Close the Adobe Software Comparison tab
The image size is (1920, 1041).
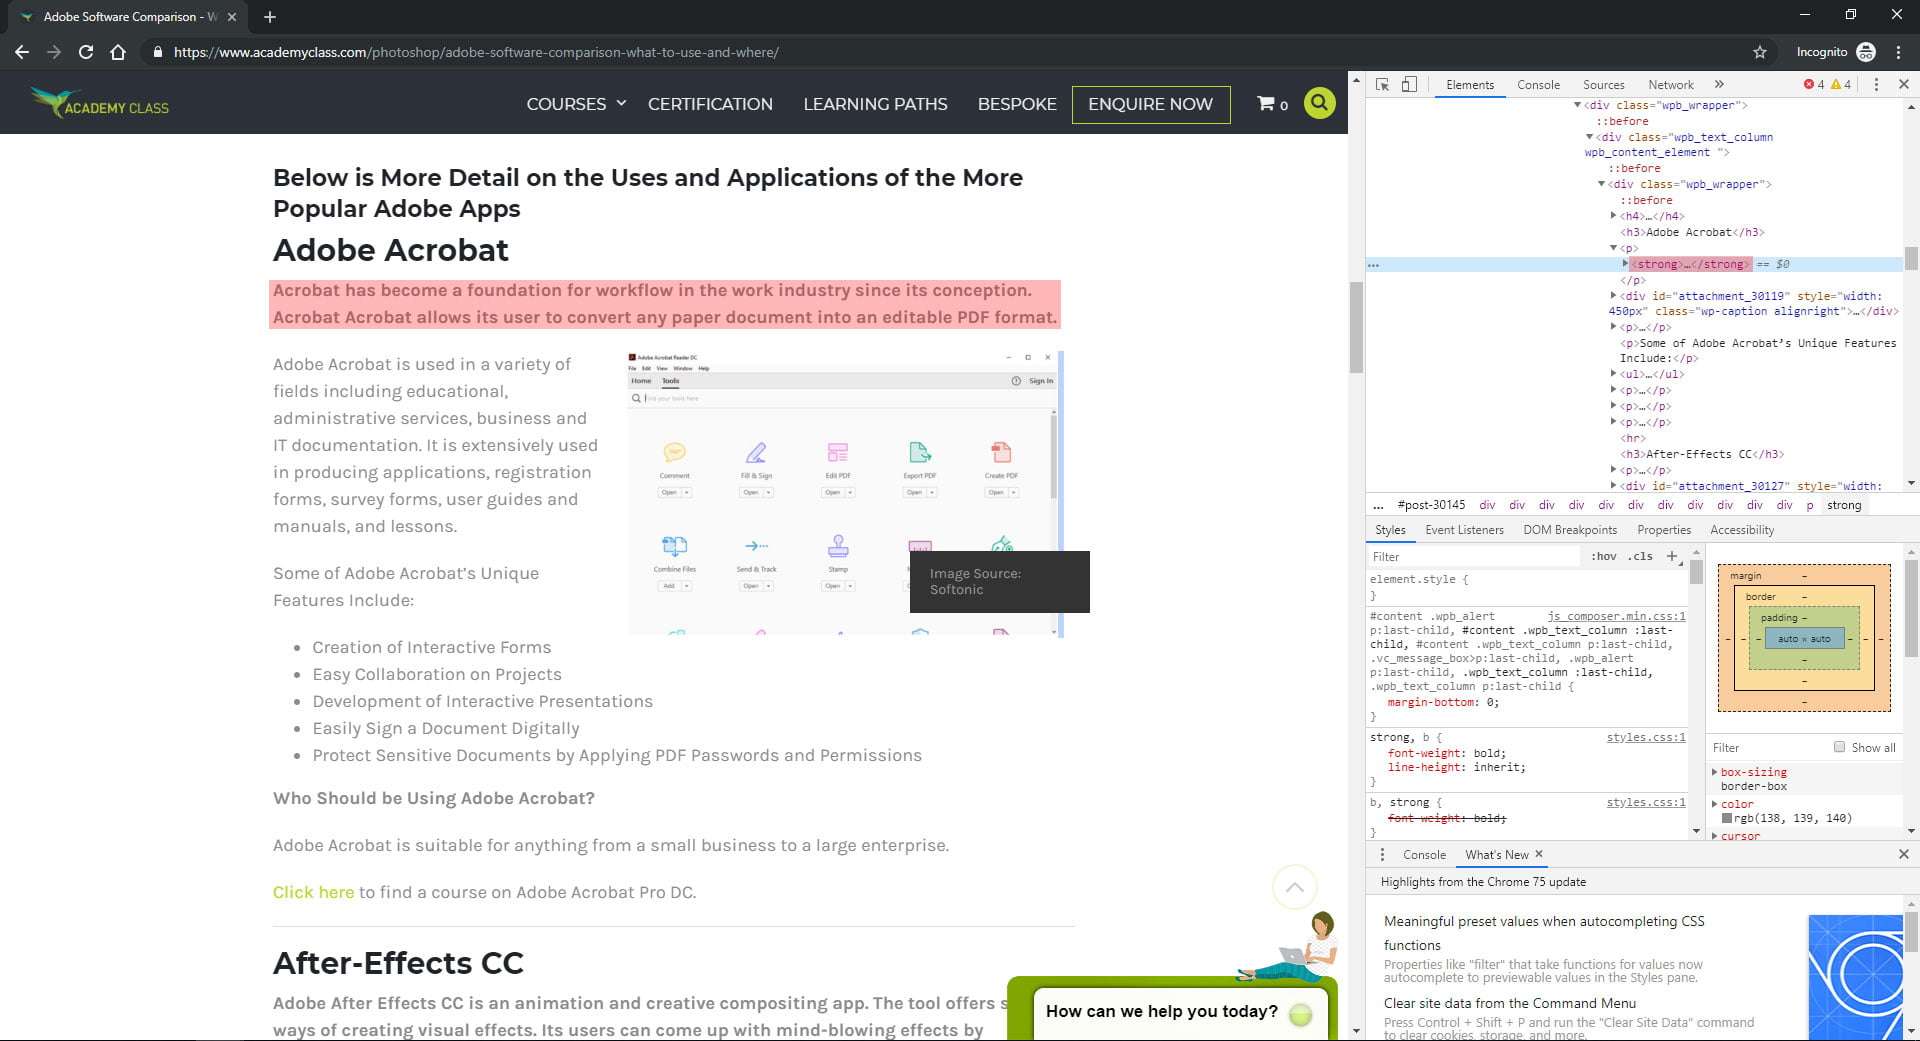point(232,17)
